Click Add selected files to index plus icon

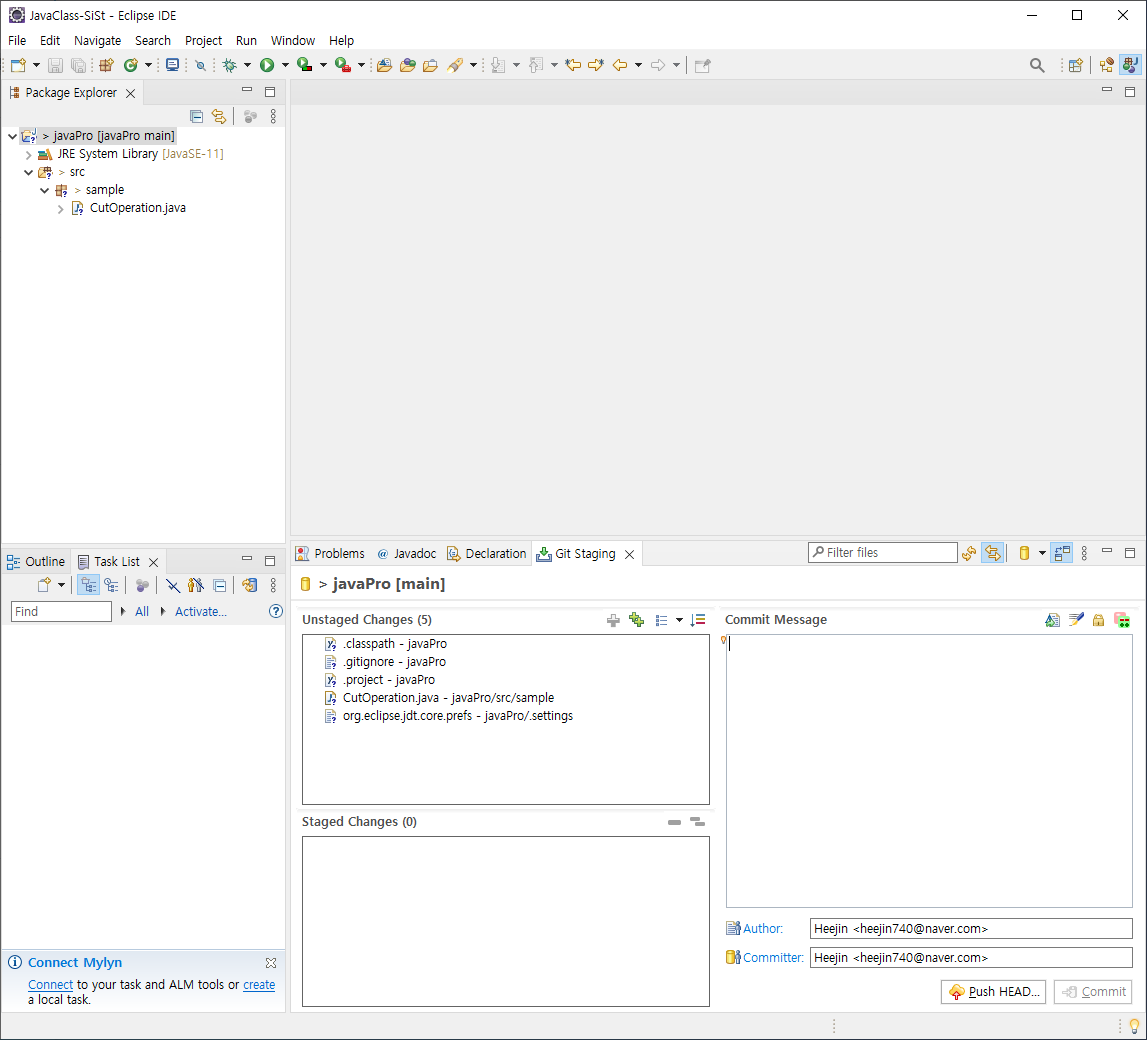(x=613, y=620)
